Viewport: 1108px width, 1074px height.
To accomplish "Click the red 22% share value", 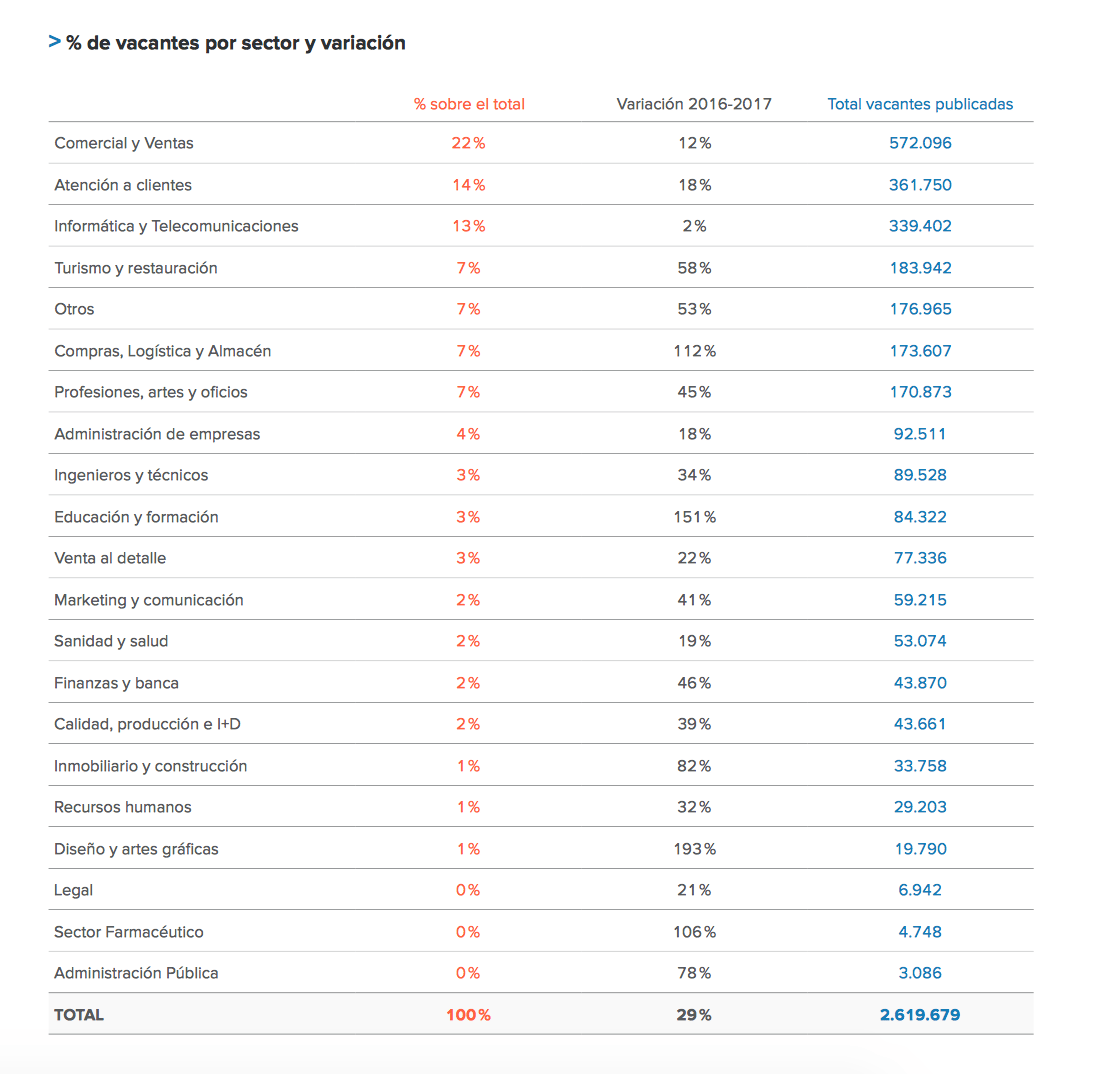I will (468, 143).
